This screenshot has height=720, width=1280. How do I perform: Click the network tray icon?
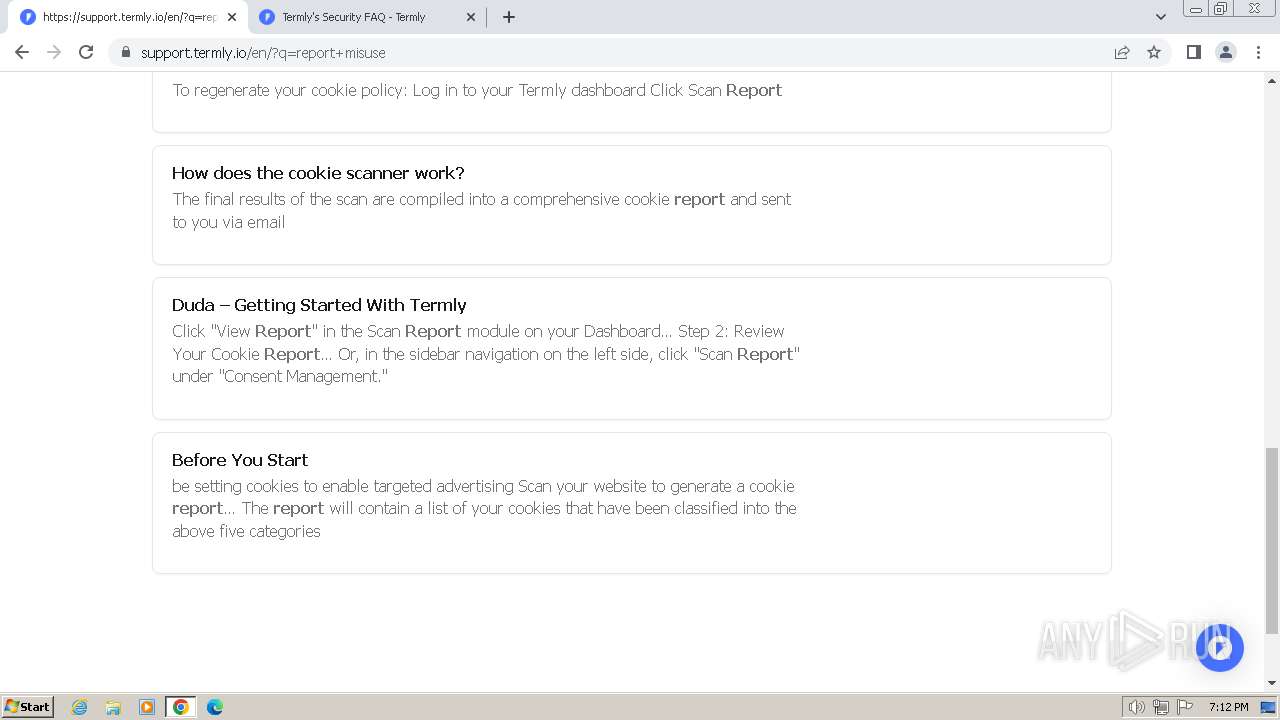1161,707
